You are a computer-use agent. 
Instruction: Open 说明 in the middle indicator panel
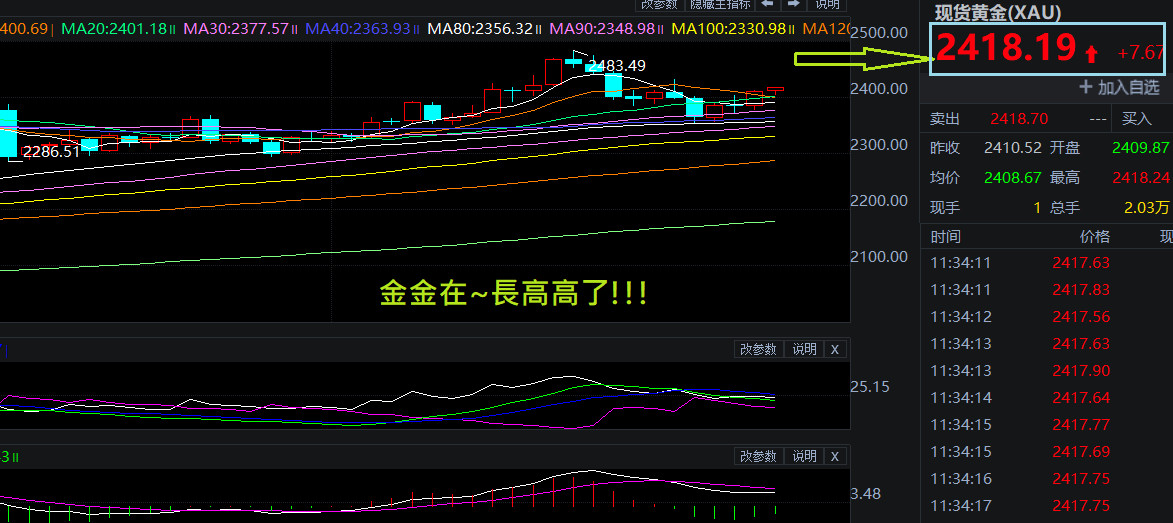pyautogui.click(x=804, y=349)
